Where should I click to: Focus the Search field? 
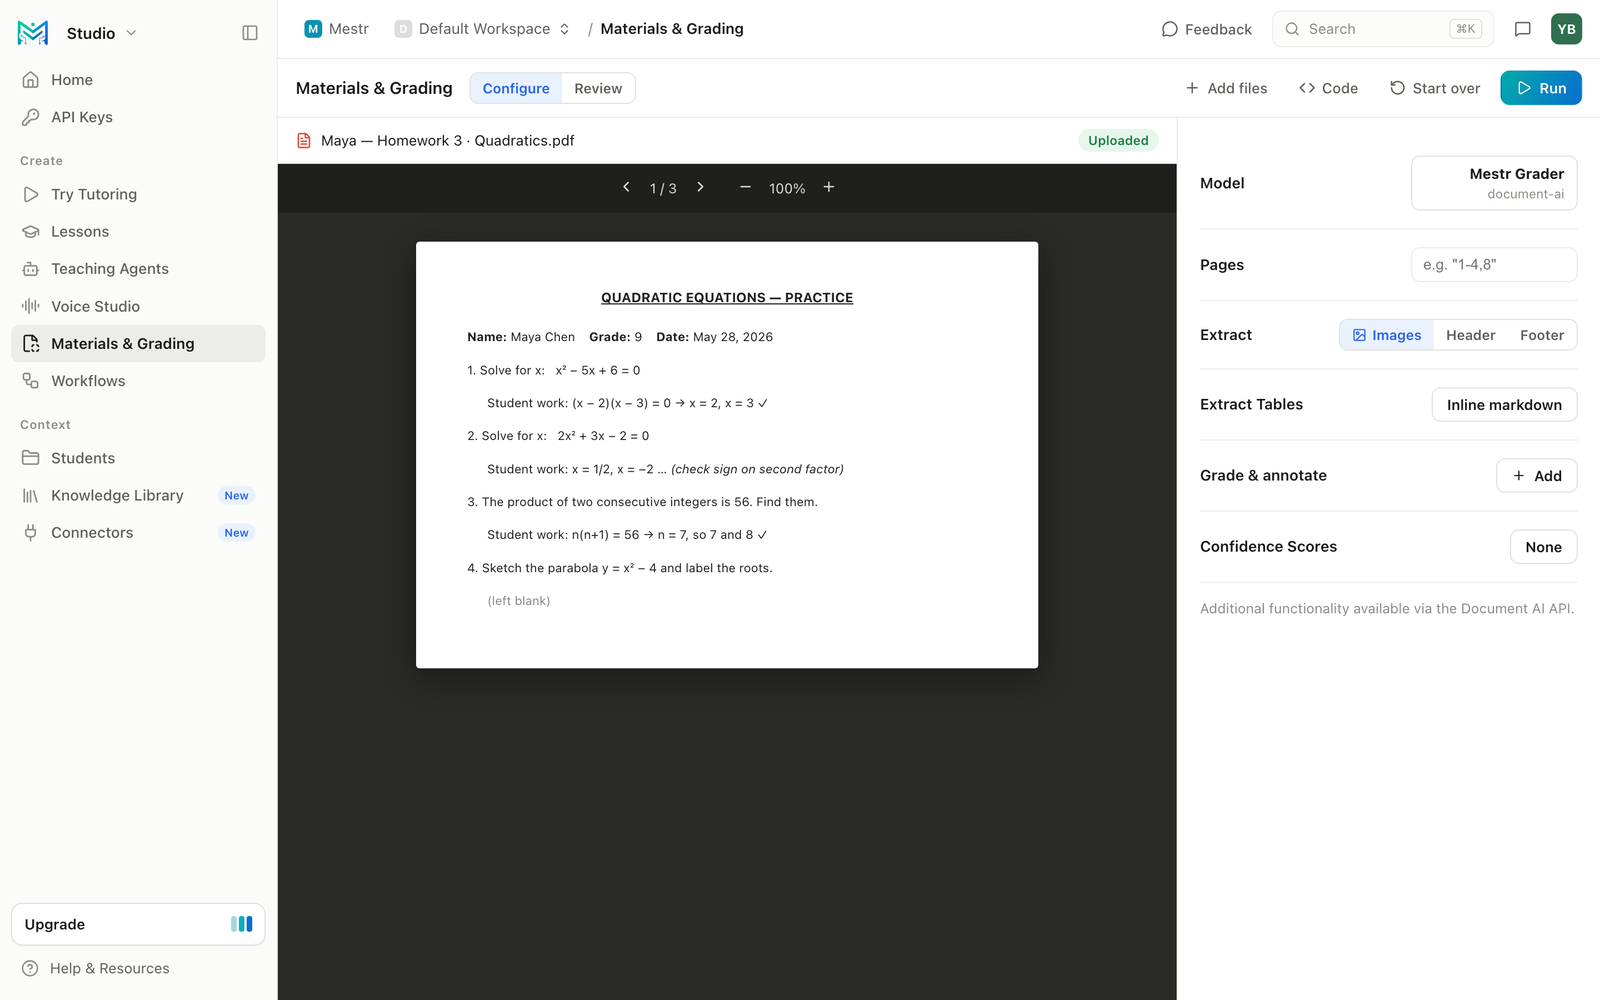coord(1382,29)
